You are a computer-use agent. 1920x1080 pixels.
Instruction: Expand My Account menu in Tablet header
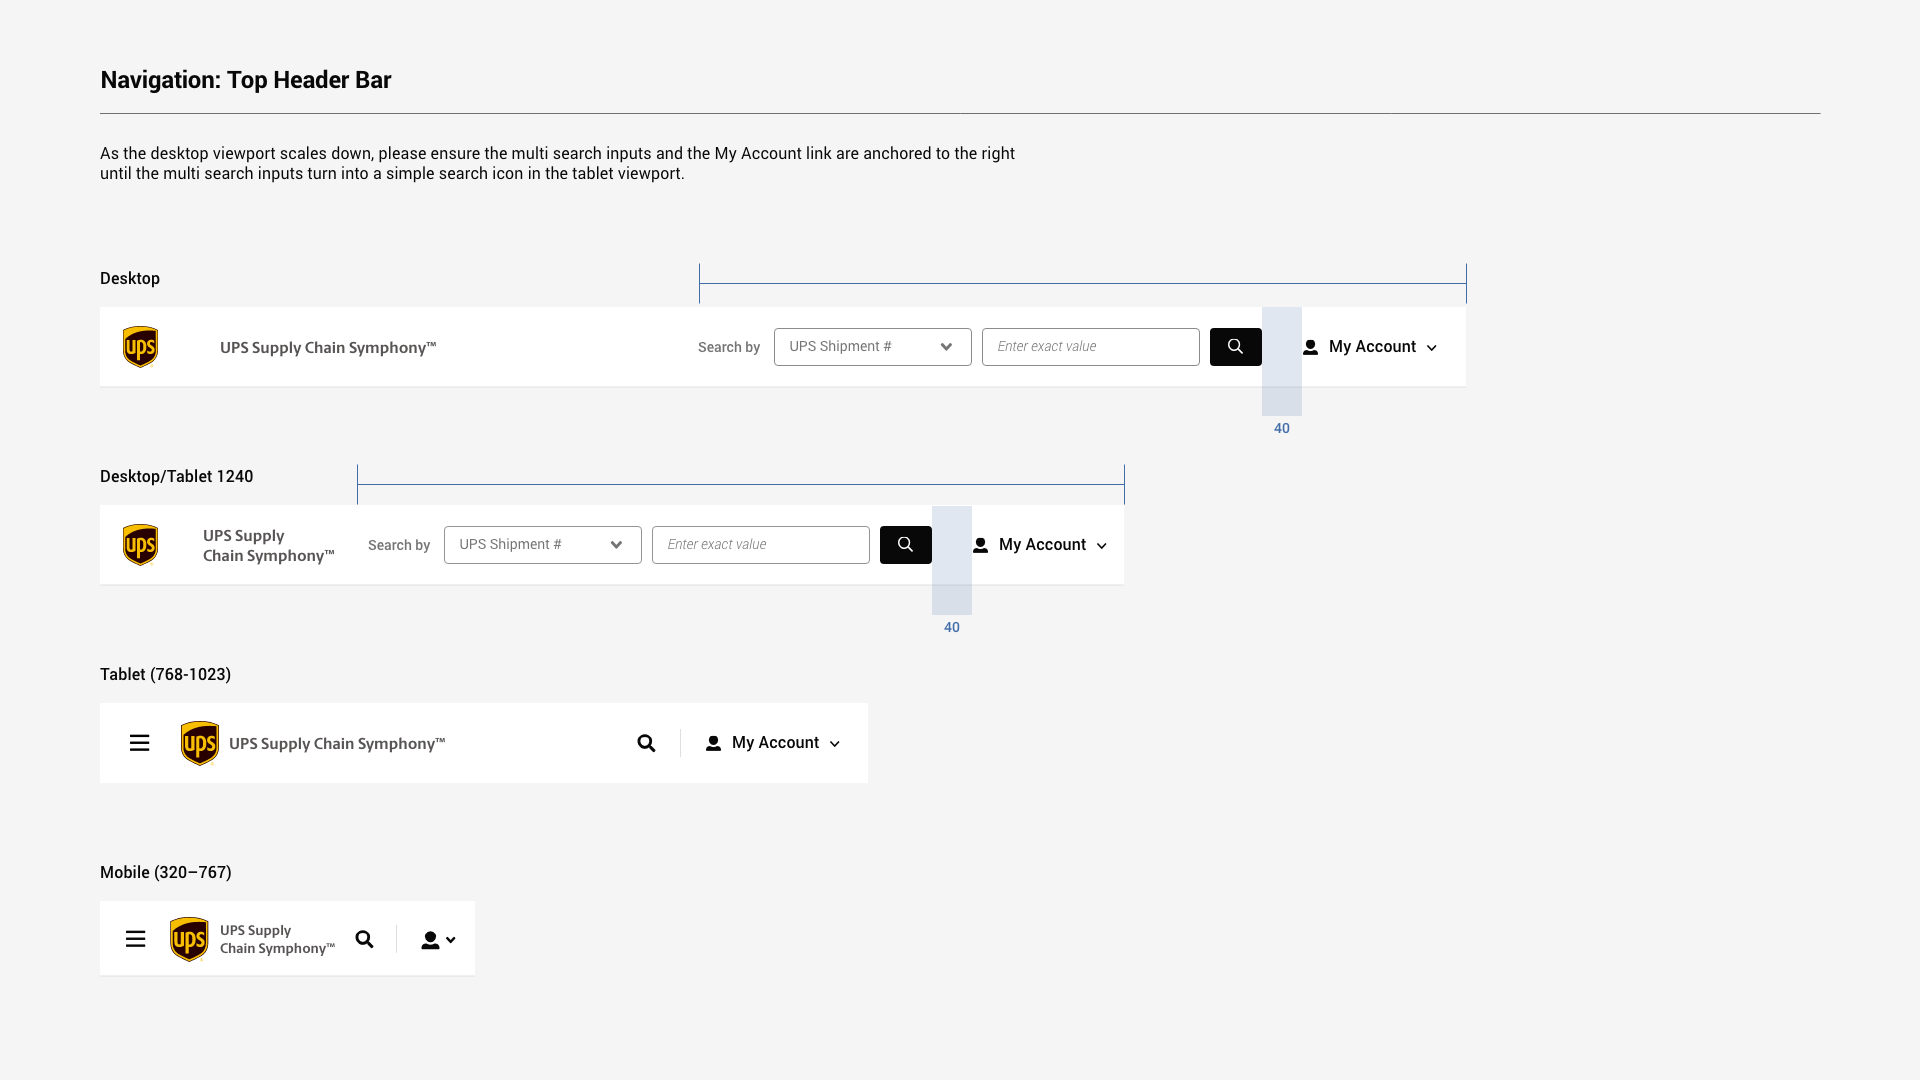[x=773, y=743]
